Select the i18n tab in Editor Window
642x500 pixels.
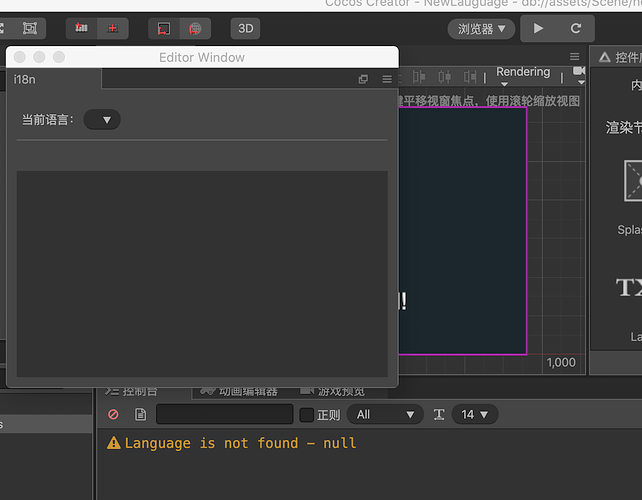[53, 79]
